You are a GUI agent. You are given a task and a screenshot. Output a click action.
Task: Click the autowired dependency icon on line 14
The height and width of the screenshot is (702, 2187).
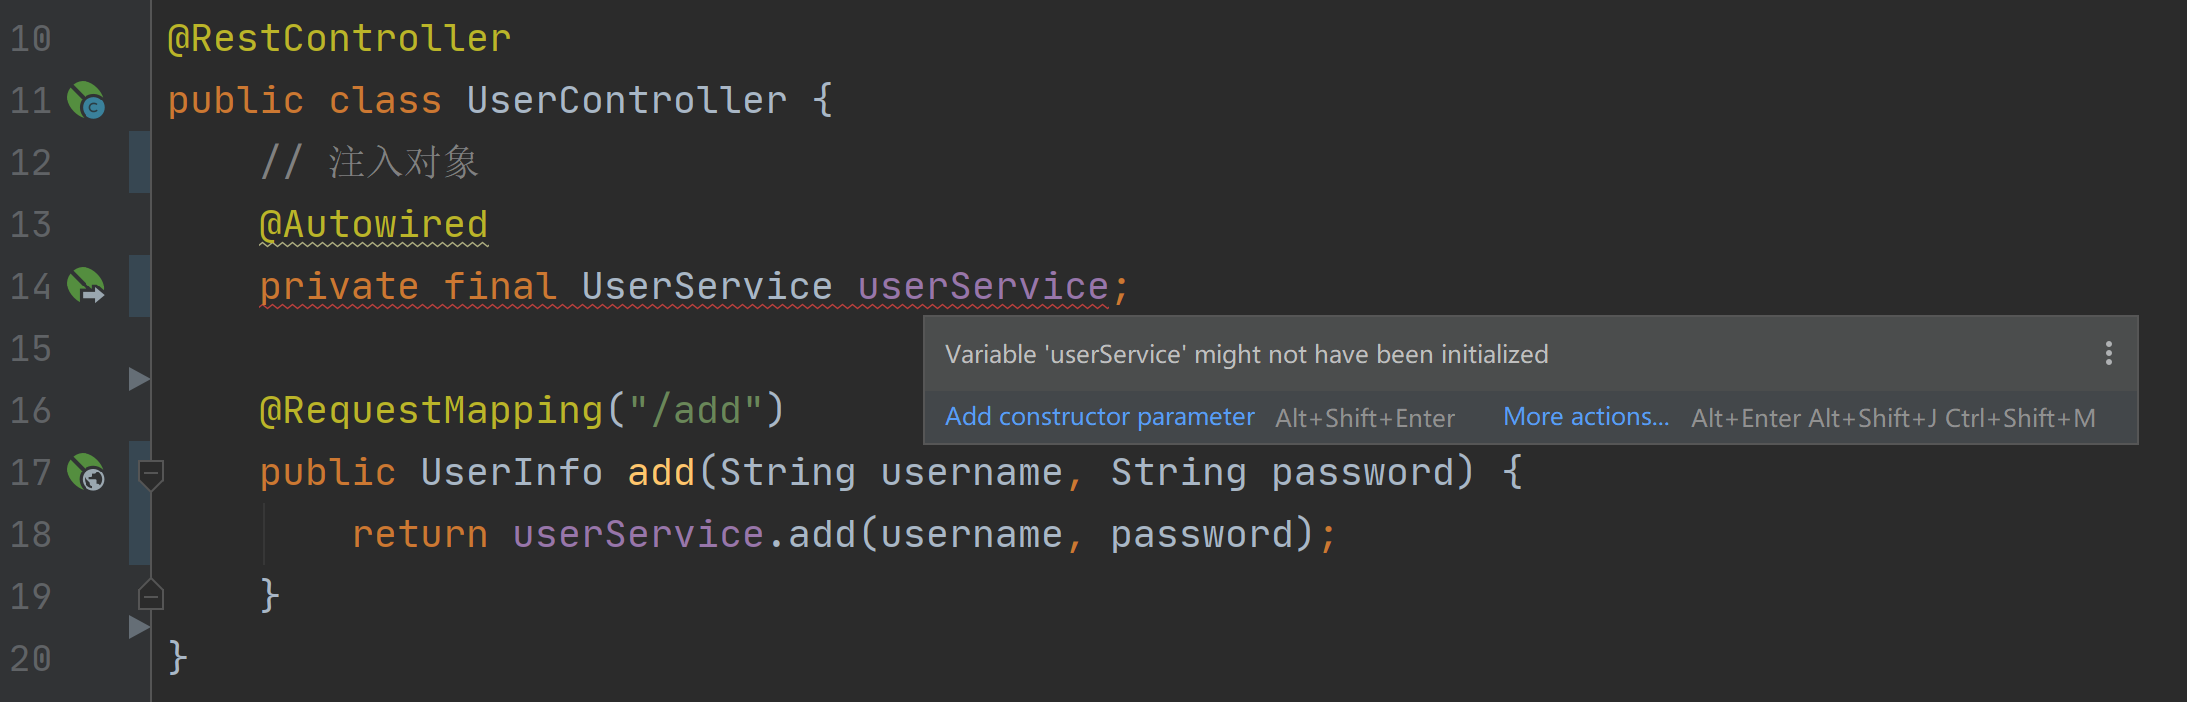coord(86,287)
